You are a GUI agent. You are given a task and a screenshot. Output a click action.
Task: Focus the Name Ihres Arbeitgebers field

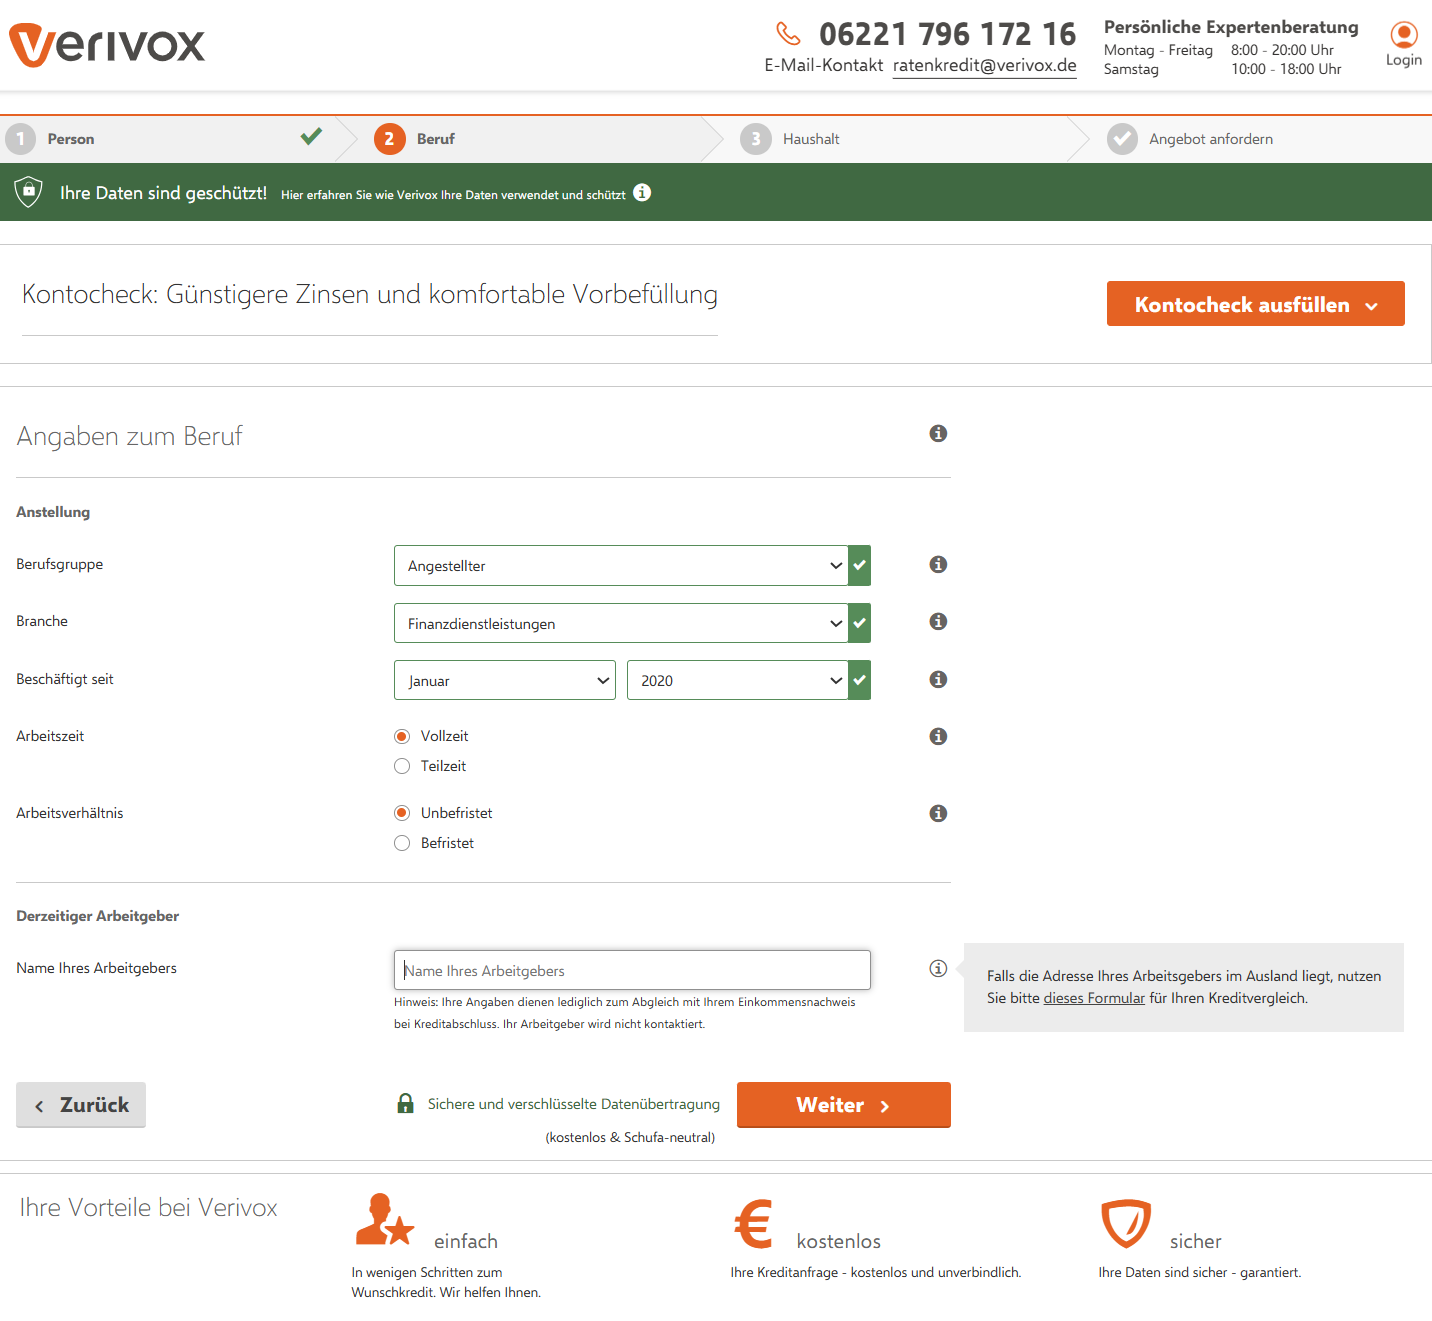click(x=632, y=970)
